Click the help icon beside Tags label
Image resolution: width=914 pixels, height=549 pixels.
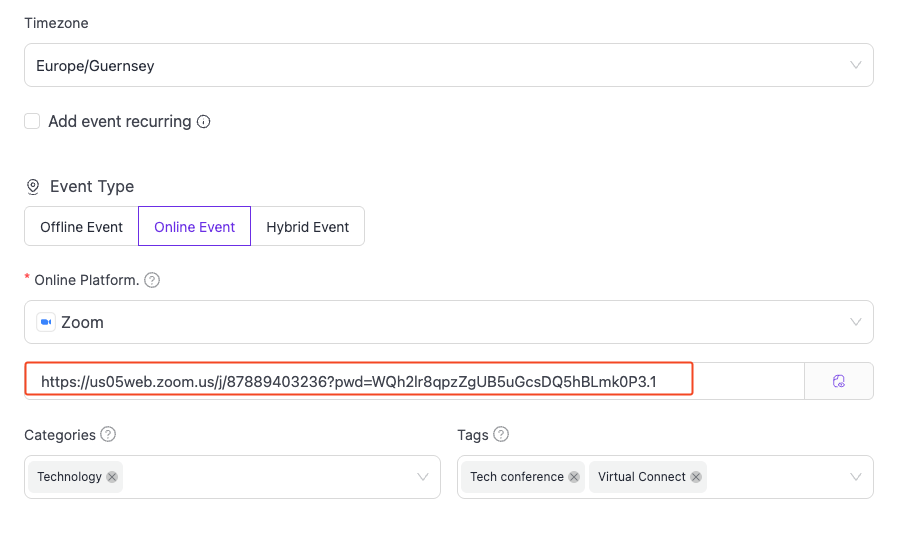(501, 435)
